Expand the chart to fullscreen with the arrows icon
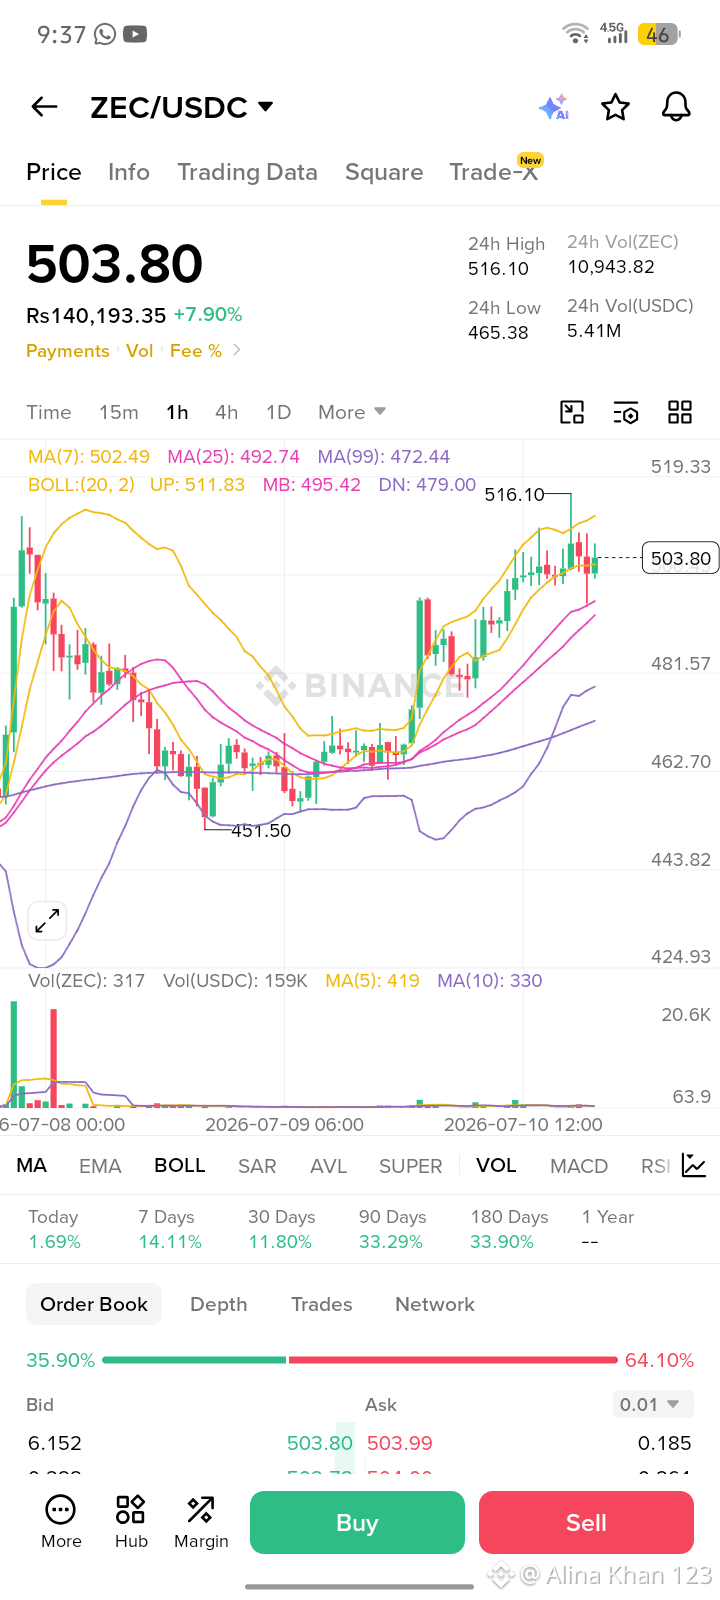The image size is (720, 1600). click(47, 920)
